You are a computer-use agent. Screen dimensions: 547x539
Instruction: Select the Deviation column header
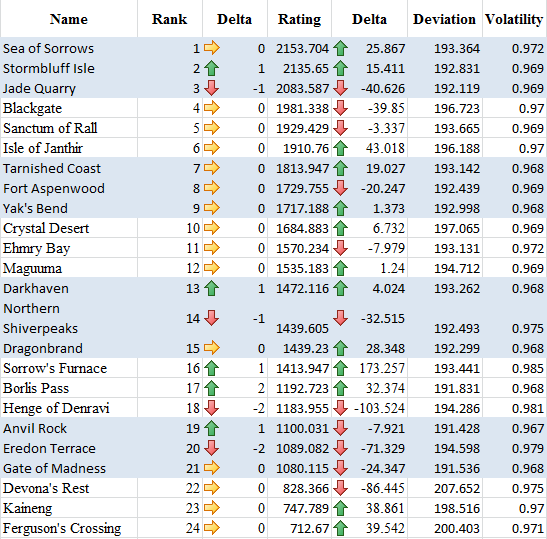444,19
